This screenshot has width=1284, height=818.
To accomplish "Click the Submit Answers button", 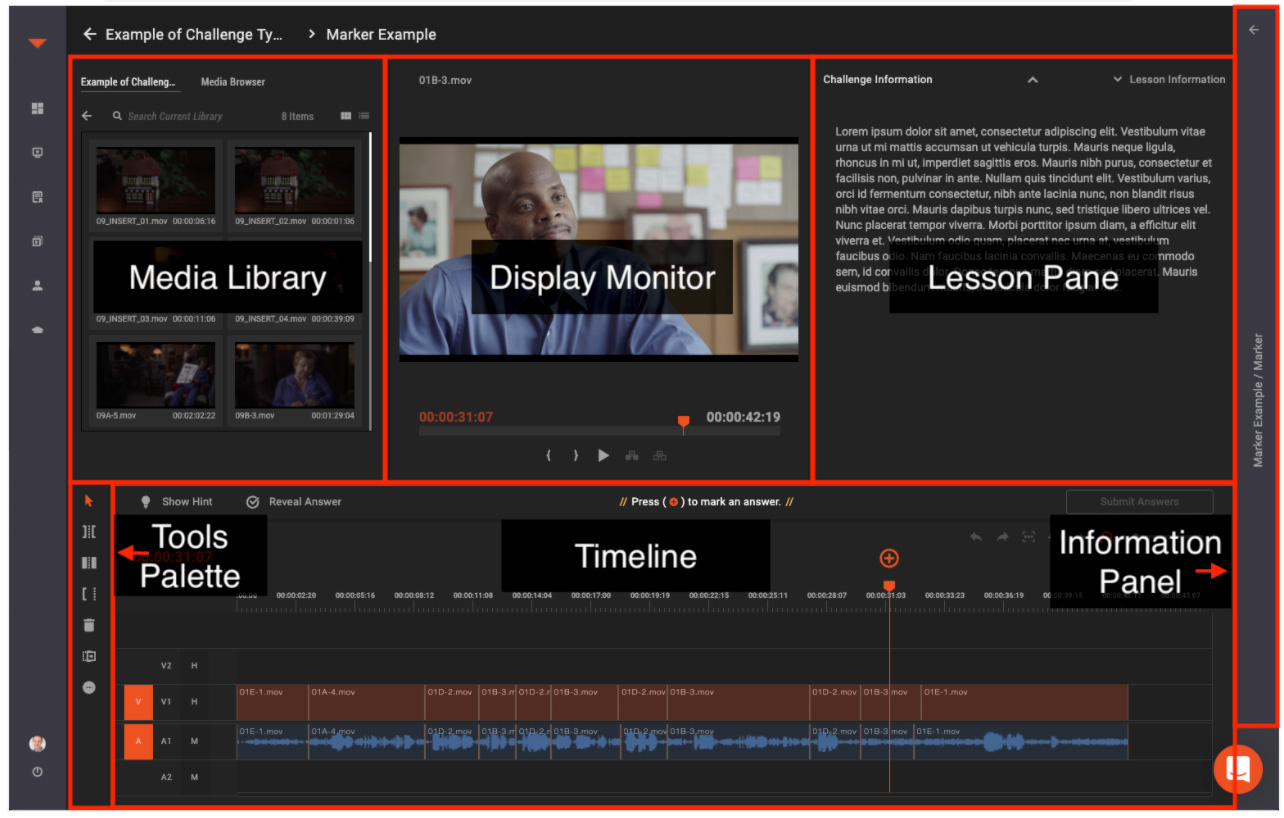I will (x=1139, y=502).
